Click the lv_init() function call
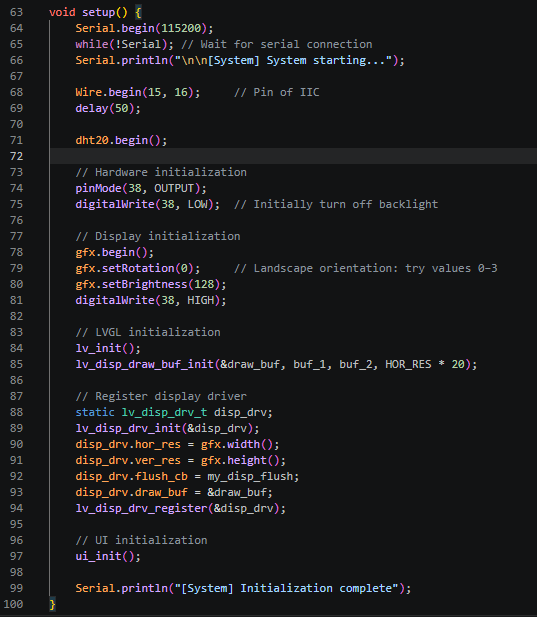The height and width of the screenshot is (617, 537). click(x=108, y=348)
